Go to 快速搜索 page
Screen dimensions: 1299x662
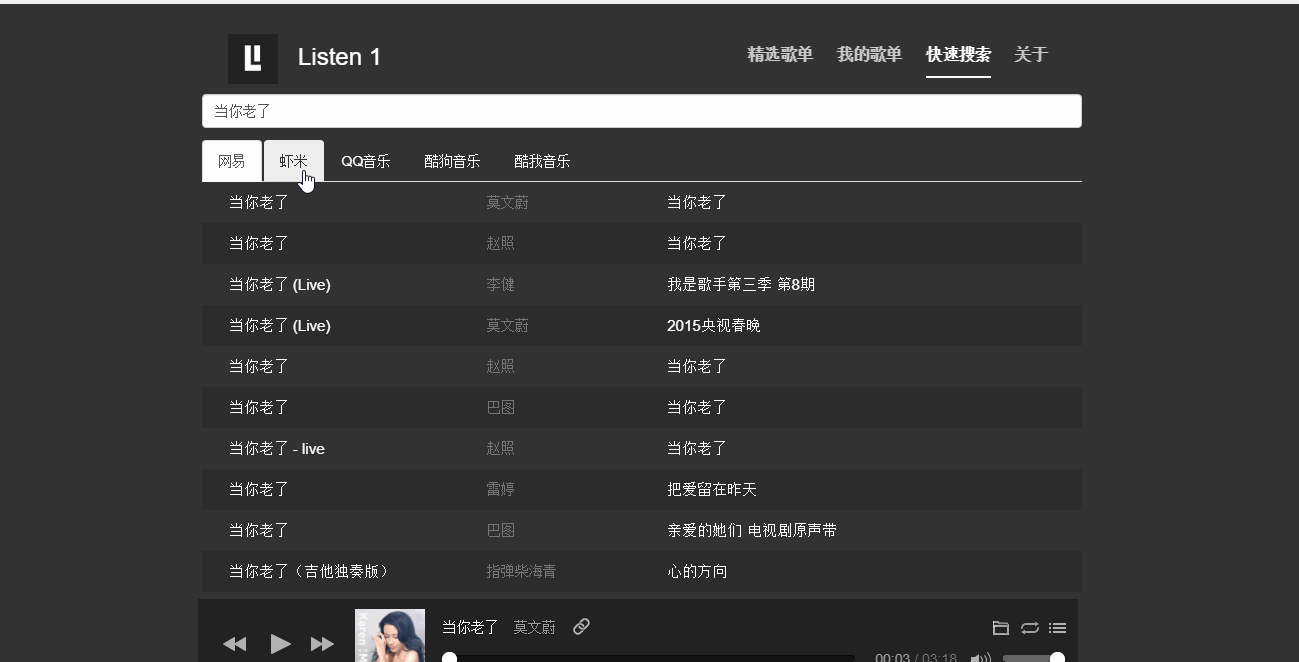tap(958, 55)
